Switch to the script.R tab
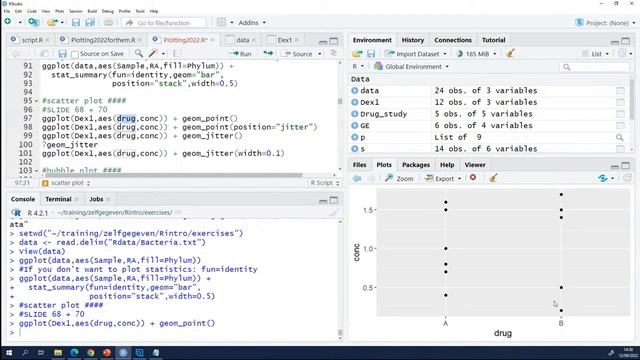 click(32, 40)
